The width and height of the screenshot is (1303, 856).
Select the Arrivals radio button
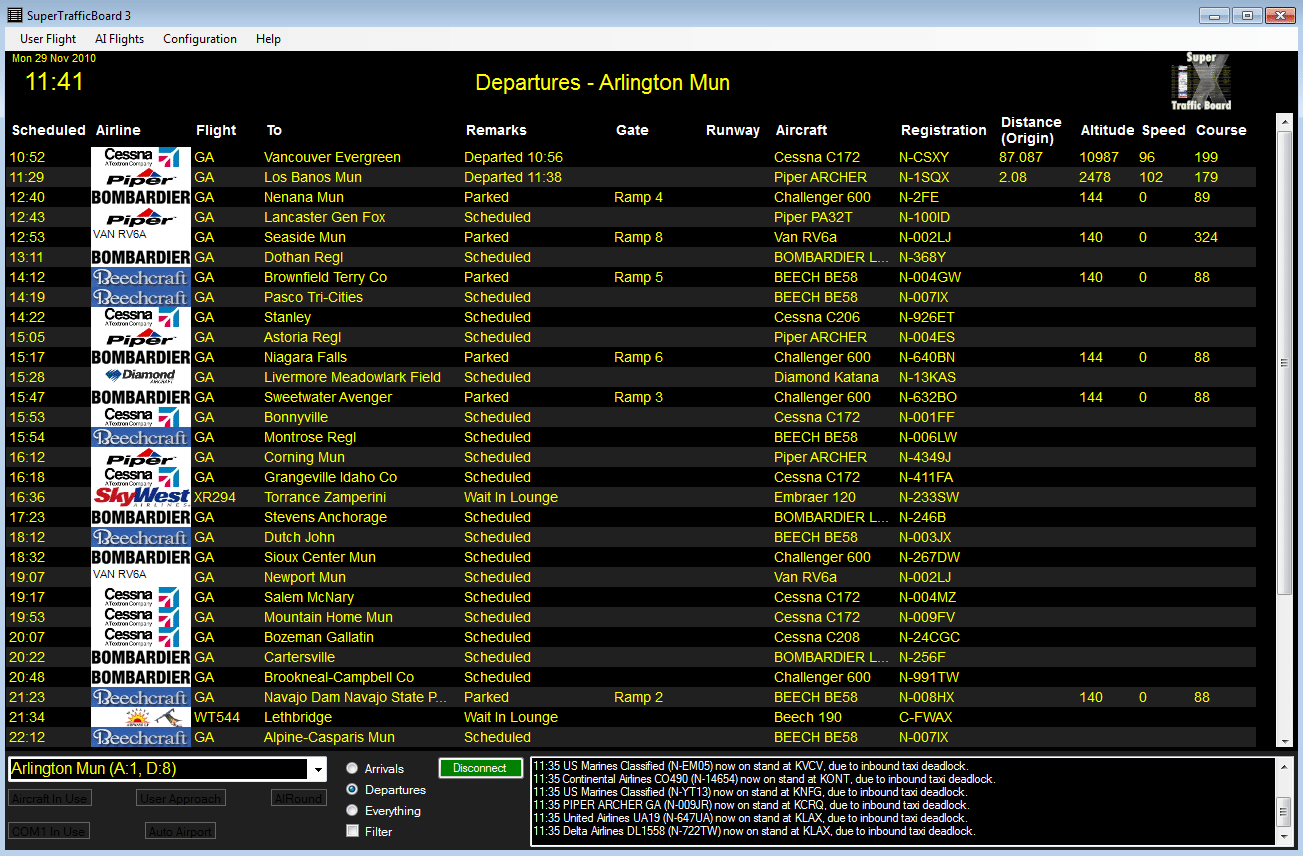click(352, 769)
